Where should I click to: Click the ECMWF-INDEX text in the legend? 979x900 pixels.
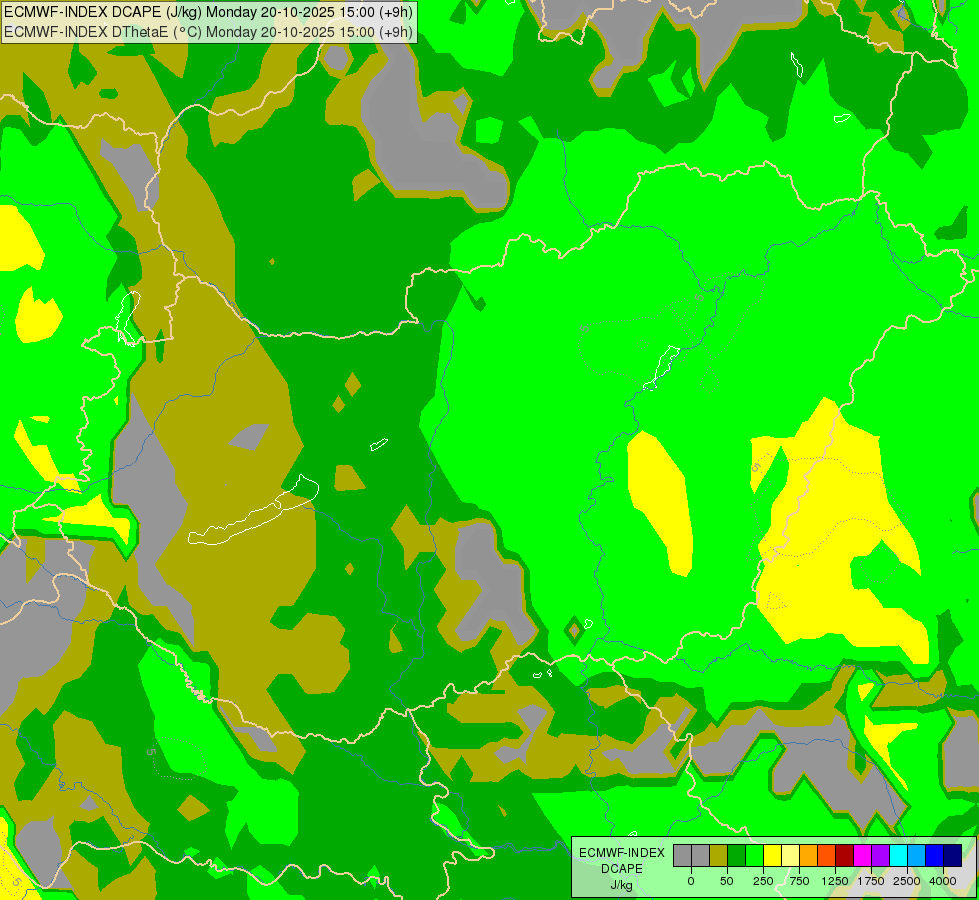point(622,853)
